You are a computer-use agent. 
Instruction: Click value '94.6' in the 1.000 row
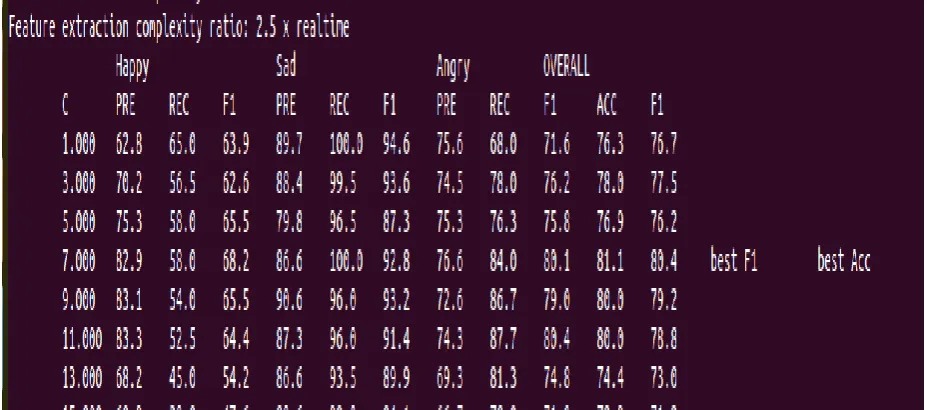(x=396, y=144)
